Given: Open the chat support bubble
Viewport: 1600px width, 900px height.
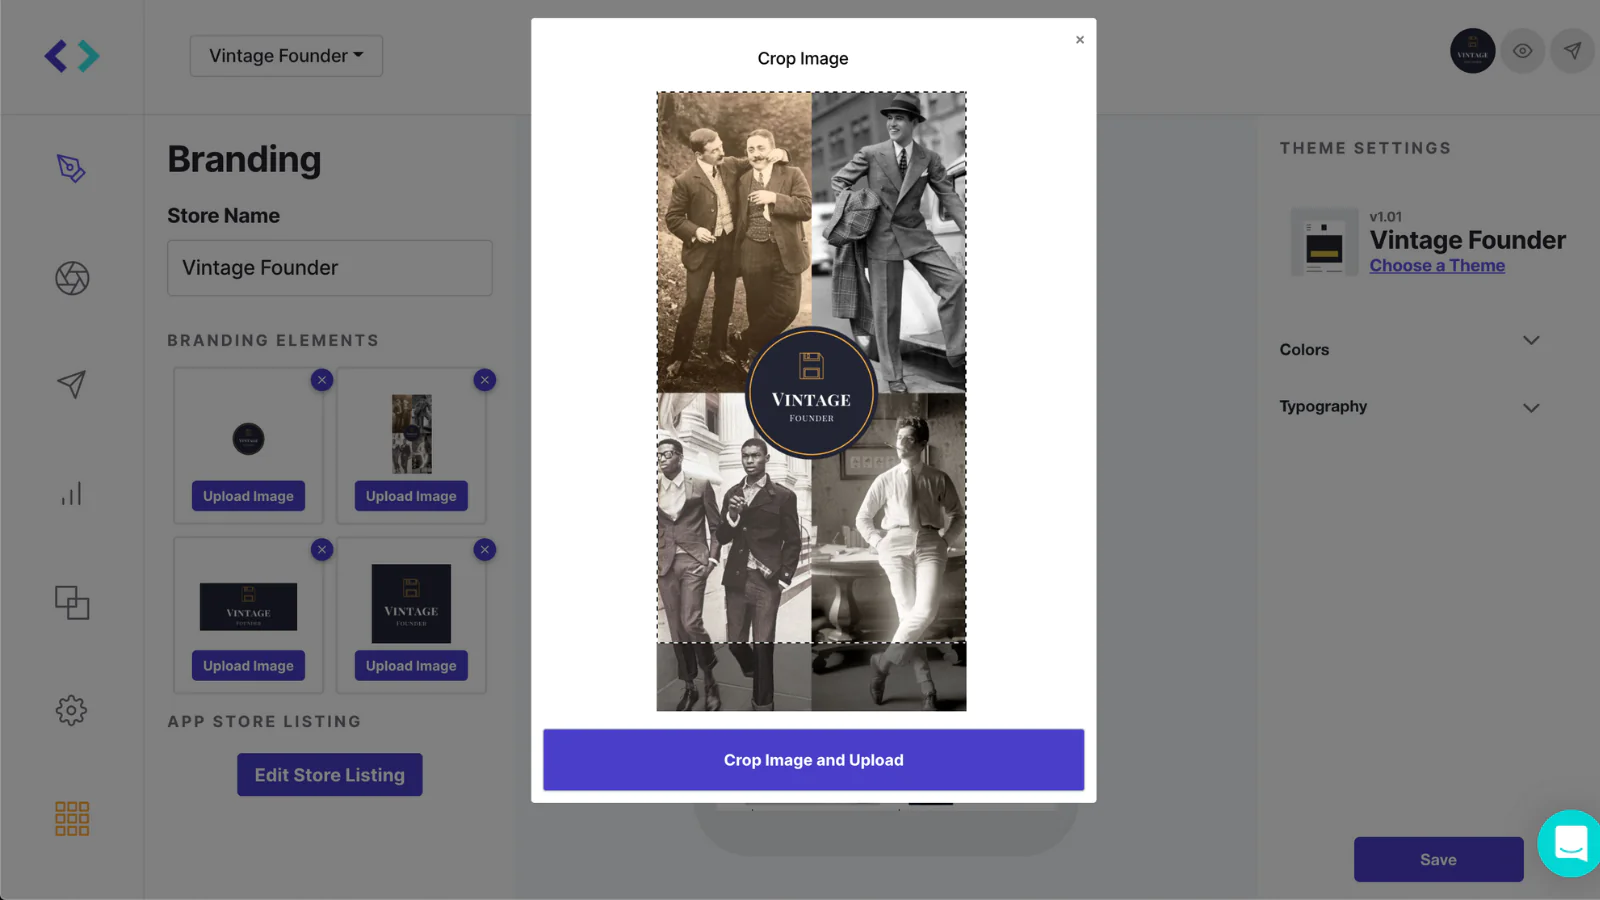Looking at the screenshot, I should (x=1571, y=843).
